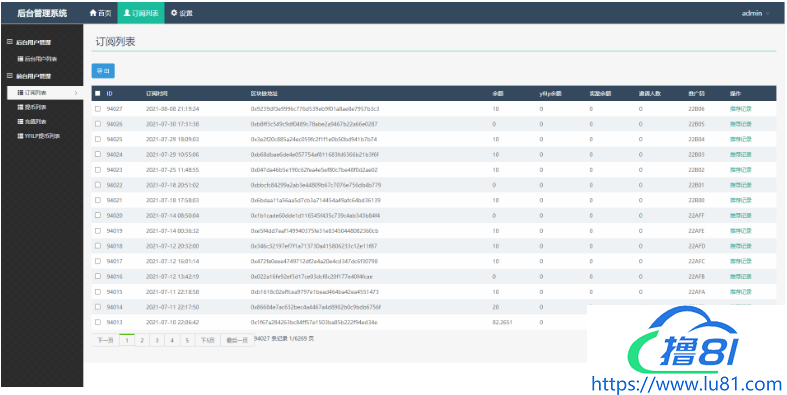This screenshot has height=395, width=787.
Task: Open the admin user dropdown
Action: pyautogui.click(x=755, y=14)
